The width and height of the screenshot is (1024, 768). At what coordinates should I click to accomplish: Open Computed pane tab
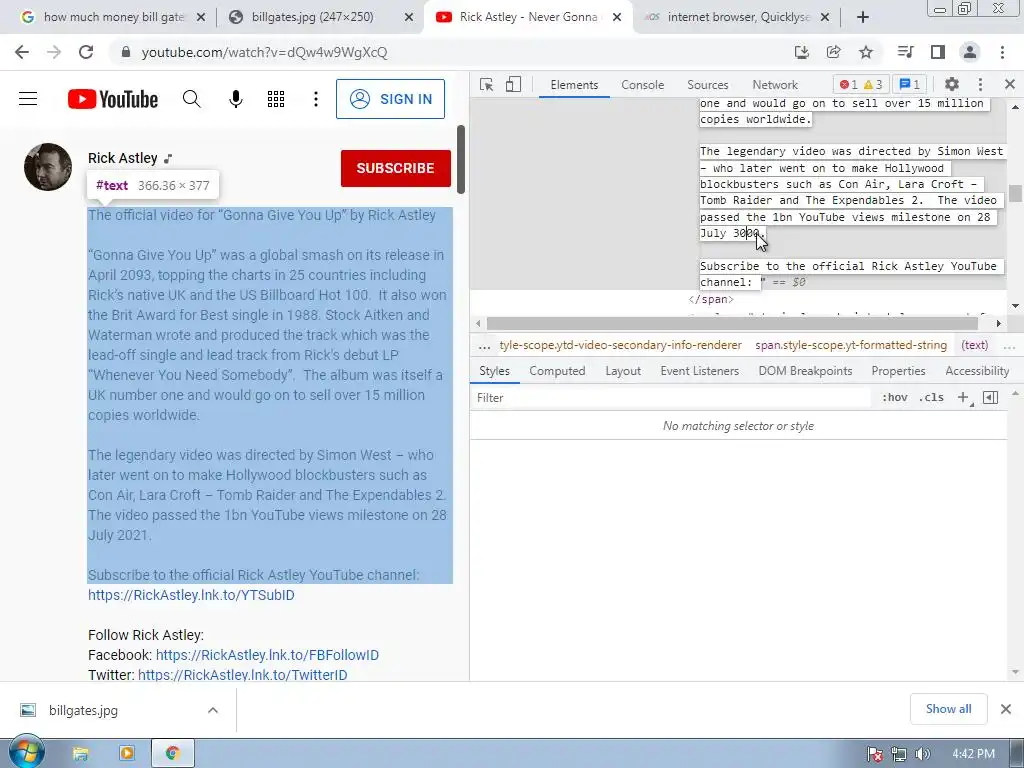click(557, 371)
